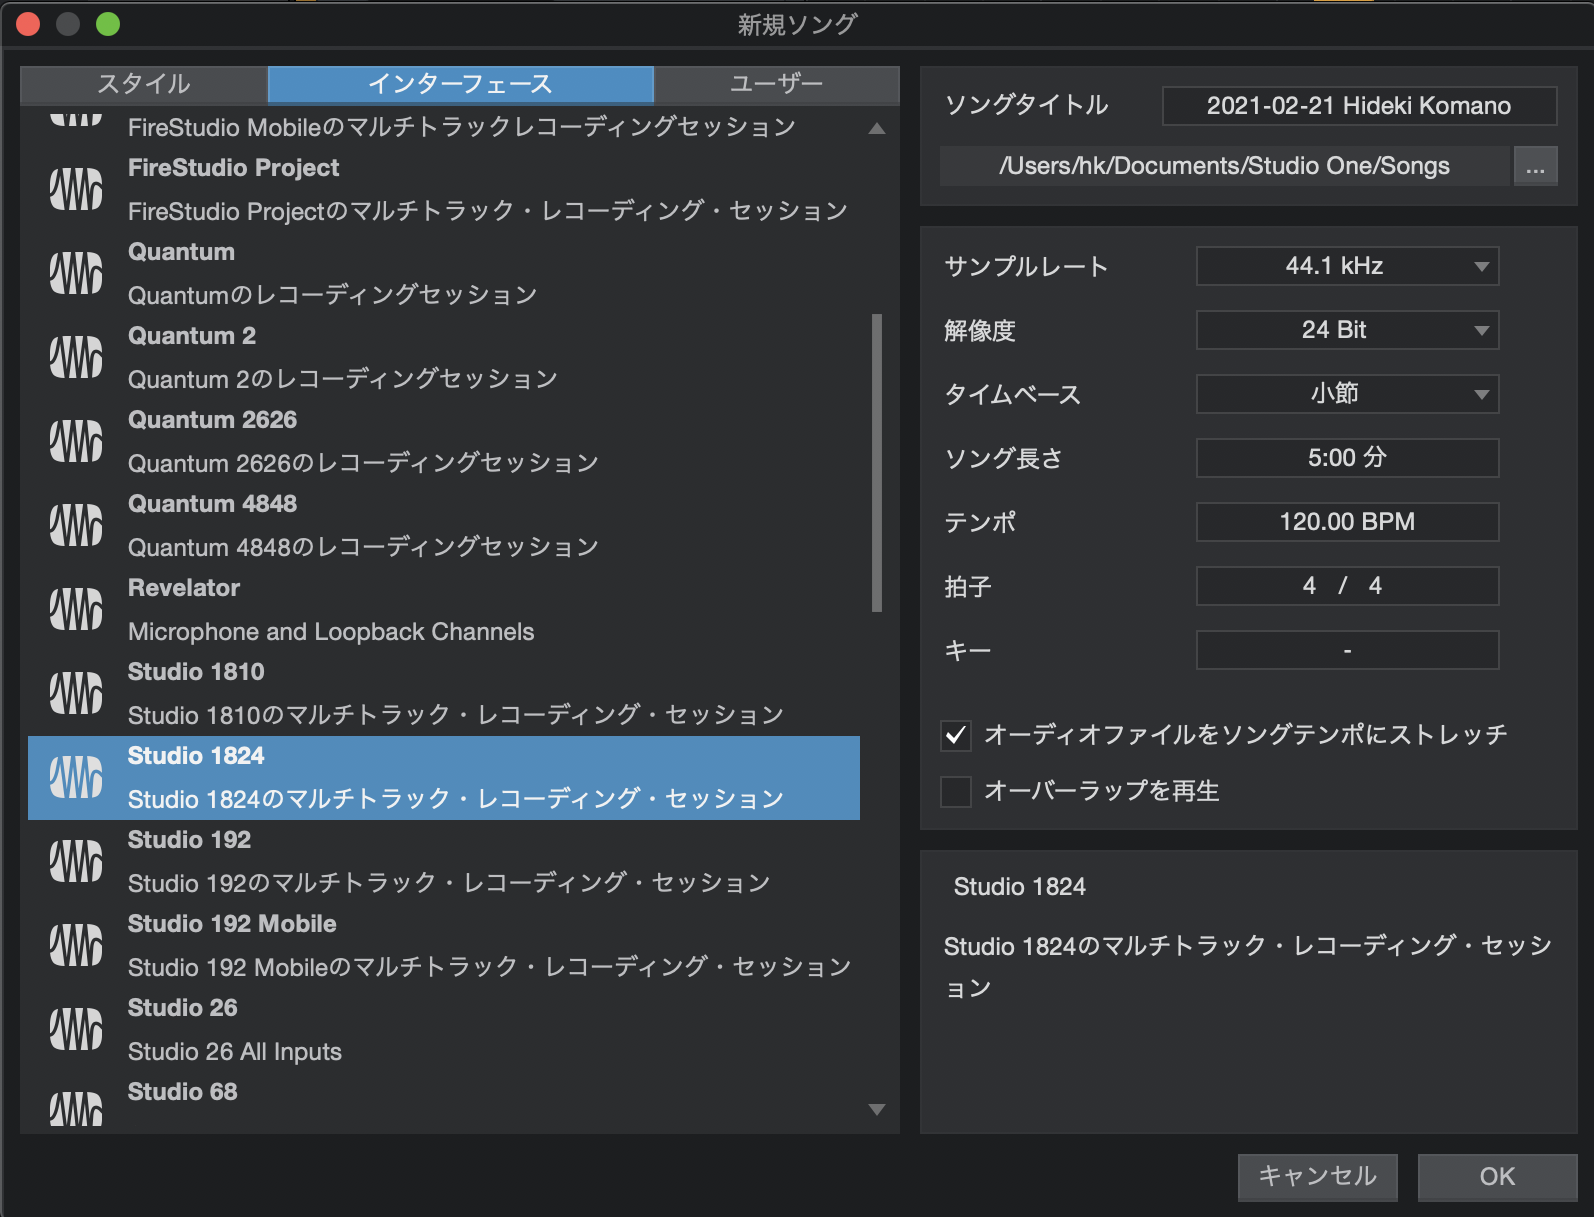Viewport: 1594px width, 1217px height.
Task: Click the list scroll-up arrow
Action: (x=877, y=128)
